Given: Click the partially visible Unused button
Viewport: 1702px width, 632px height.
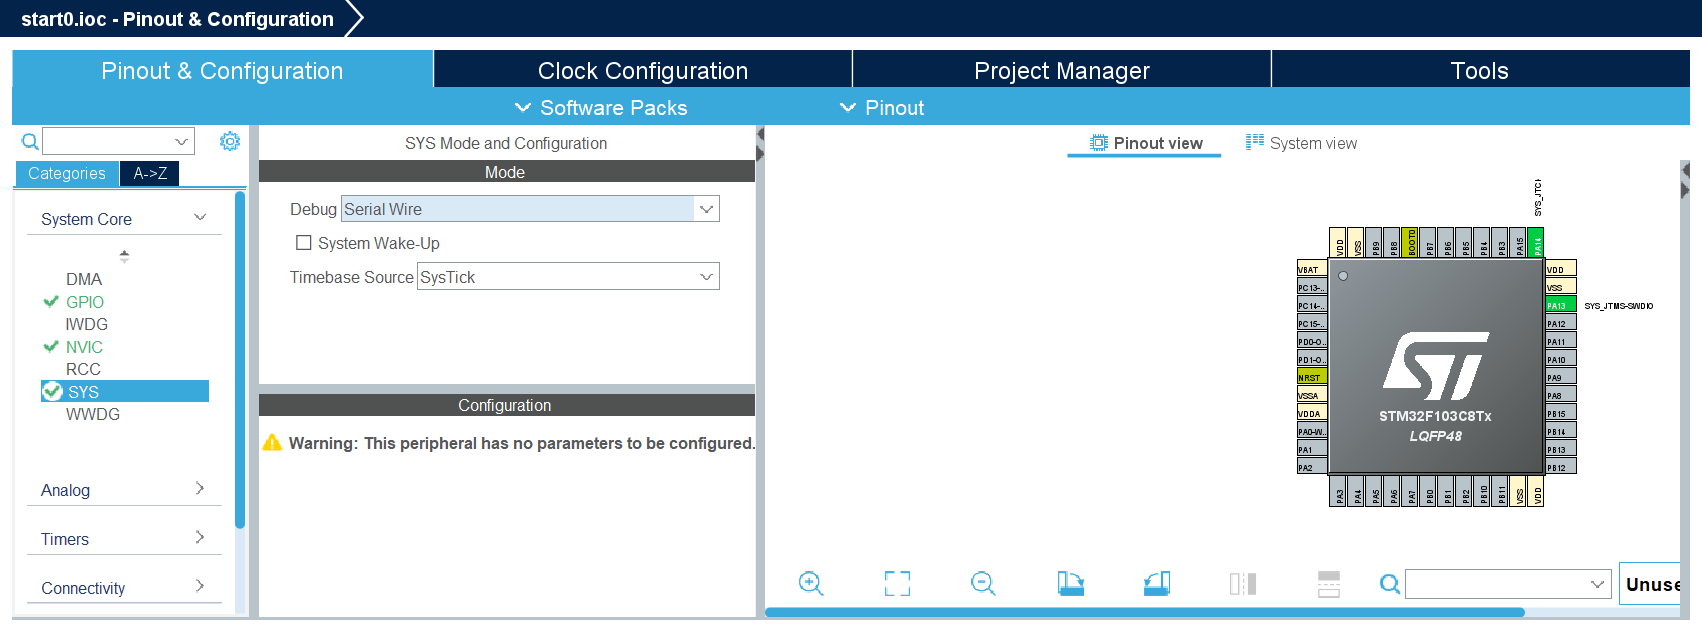Looking at the screenshot, I should pos(1651,584).
